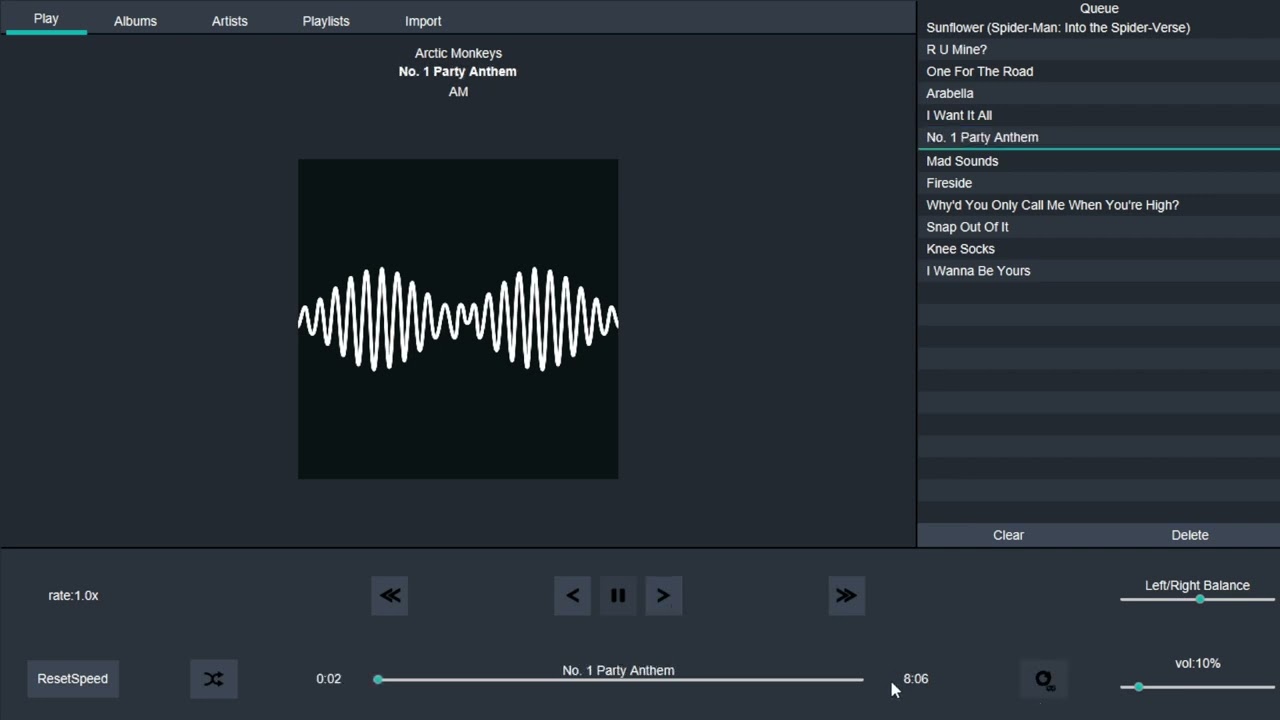Click the Queue panel heading
The height and width of the screenshot is (720, 1280).
click(x=1099, y=8)
